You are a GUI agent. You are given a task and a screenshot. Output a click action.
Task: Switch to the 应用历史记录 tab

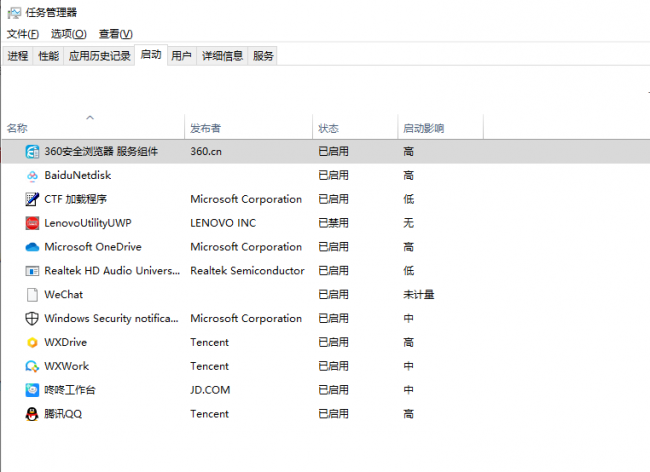pos(99,56)
